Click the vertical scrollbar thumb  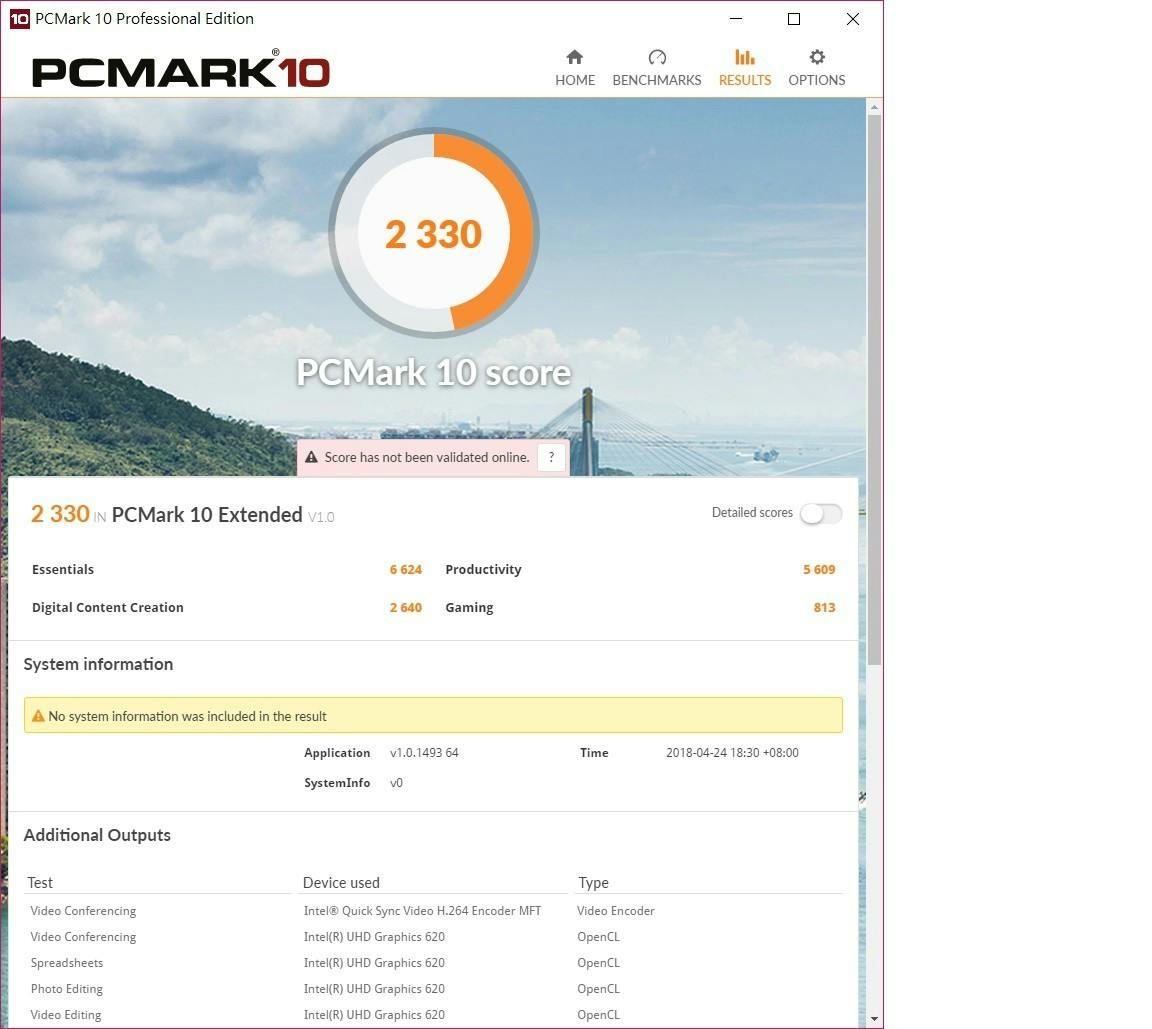pyautogui.click(x=874, y=390)
